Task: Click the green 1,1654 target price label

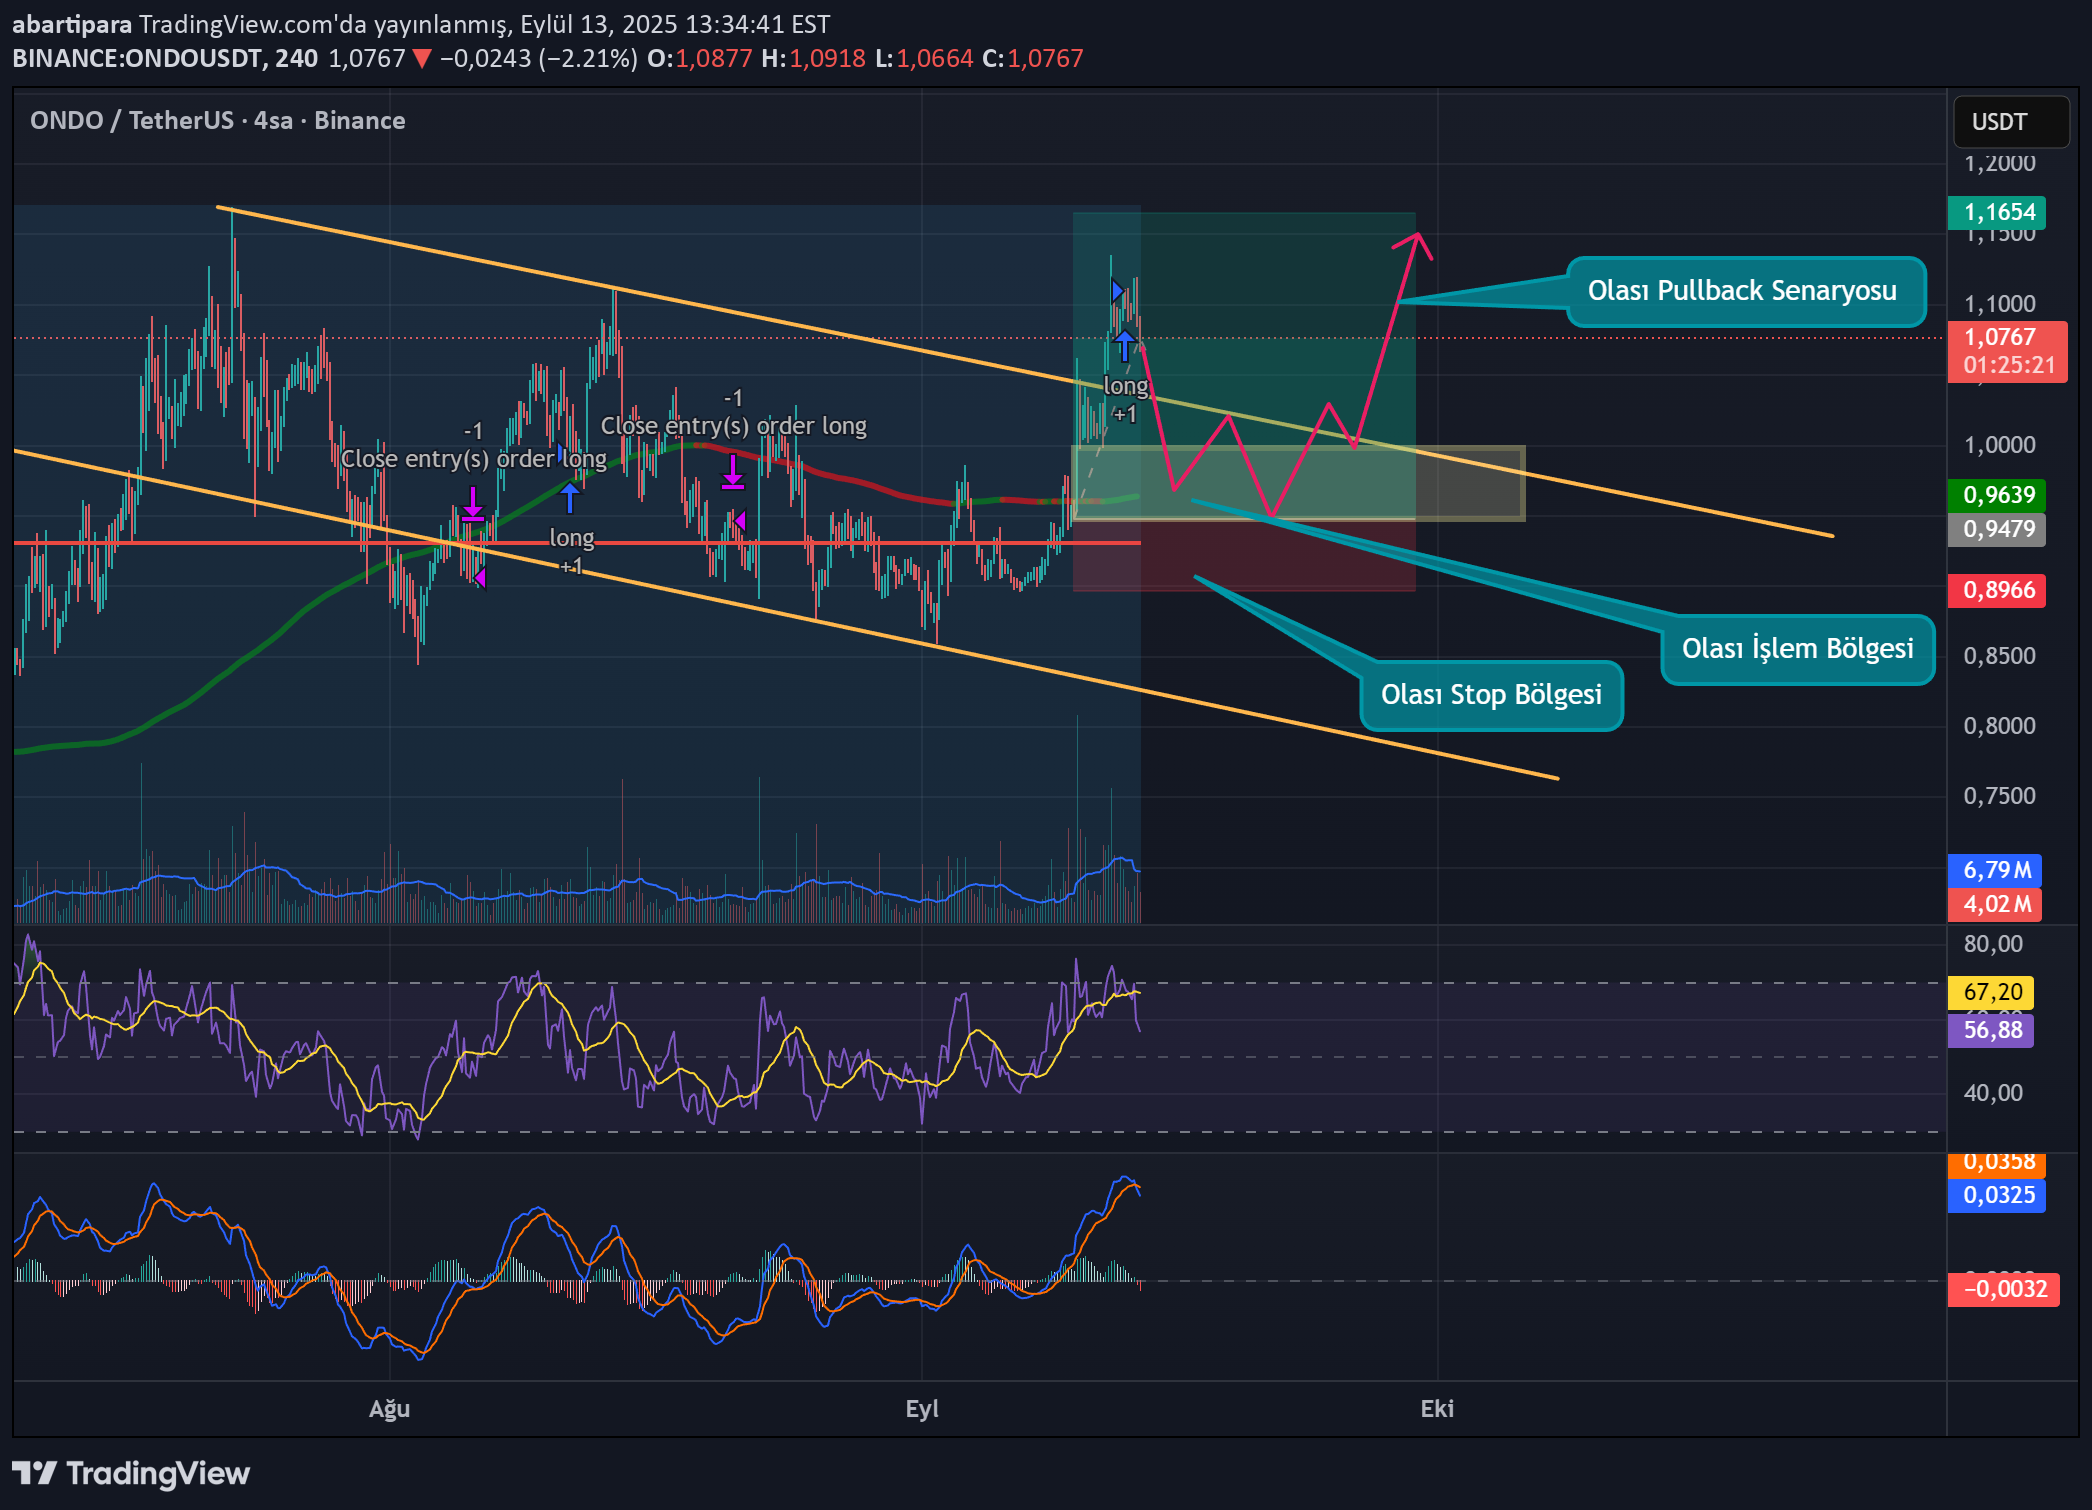Action: (x=1997, y=212)
